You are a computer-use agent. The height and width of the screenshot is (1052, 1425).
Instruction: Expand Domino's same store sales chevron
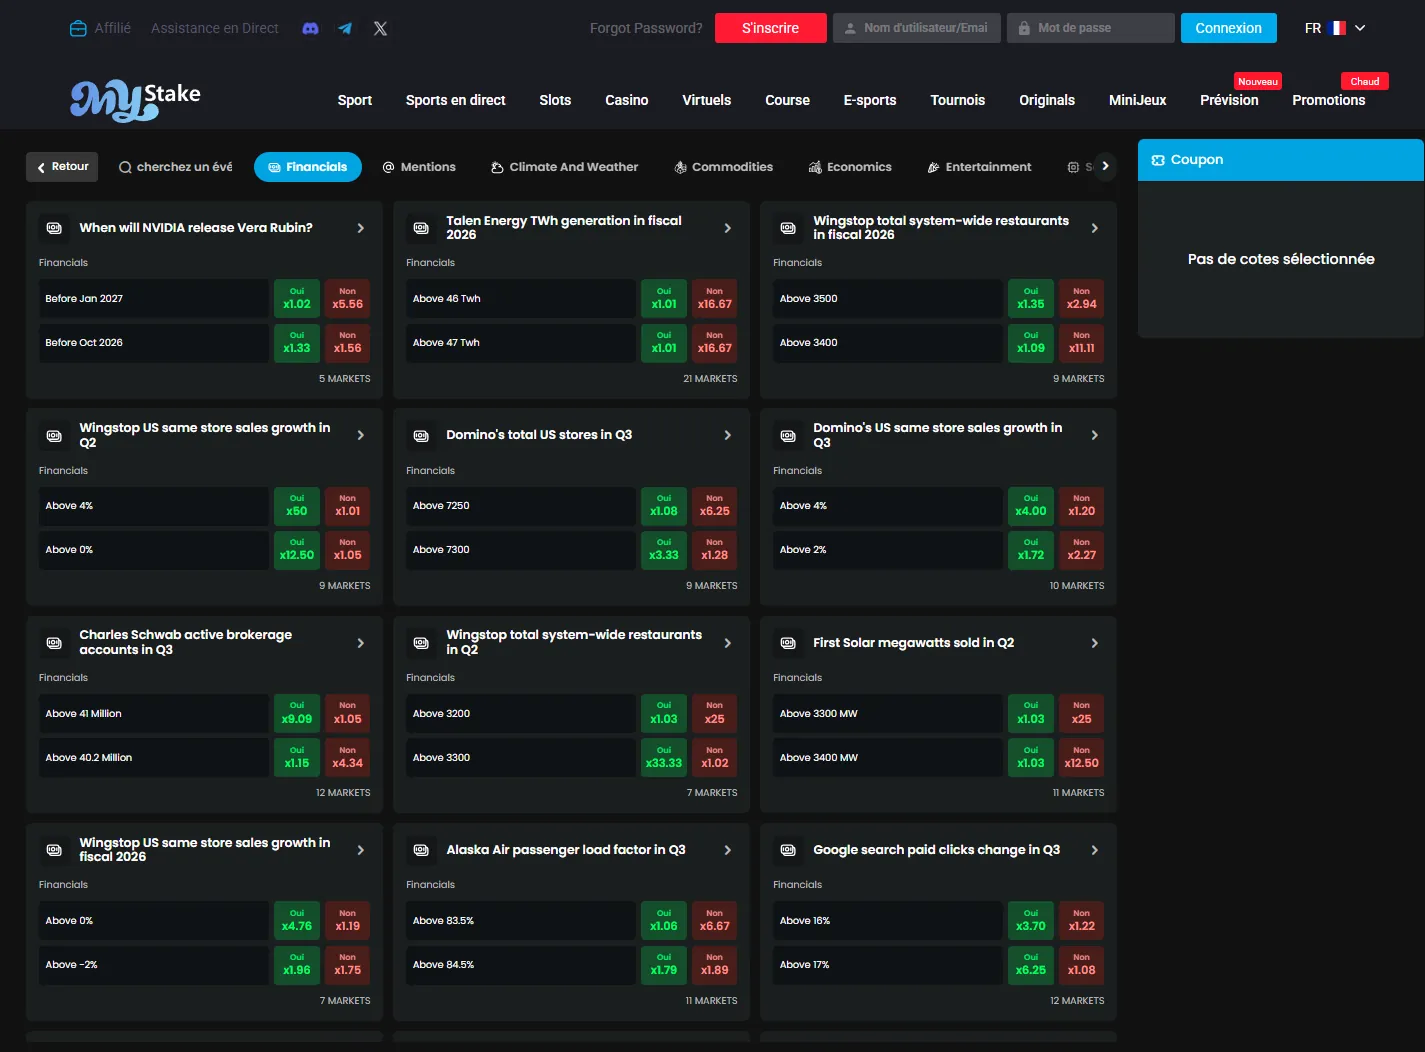pyautogui.click(x=1095, y=435)
